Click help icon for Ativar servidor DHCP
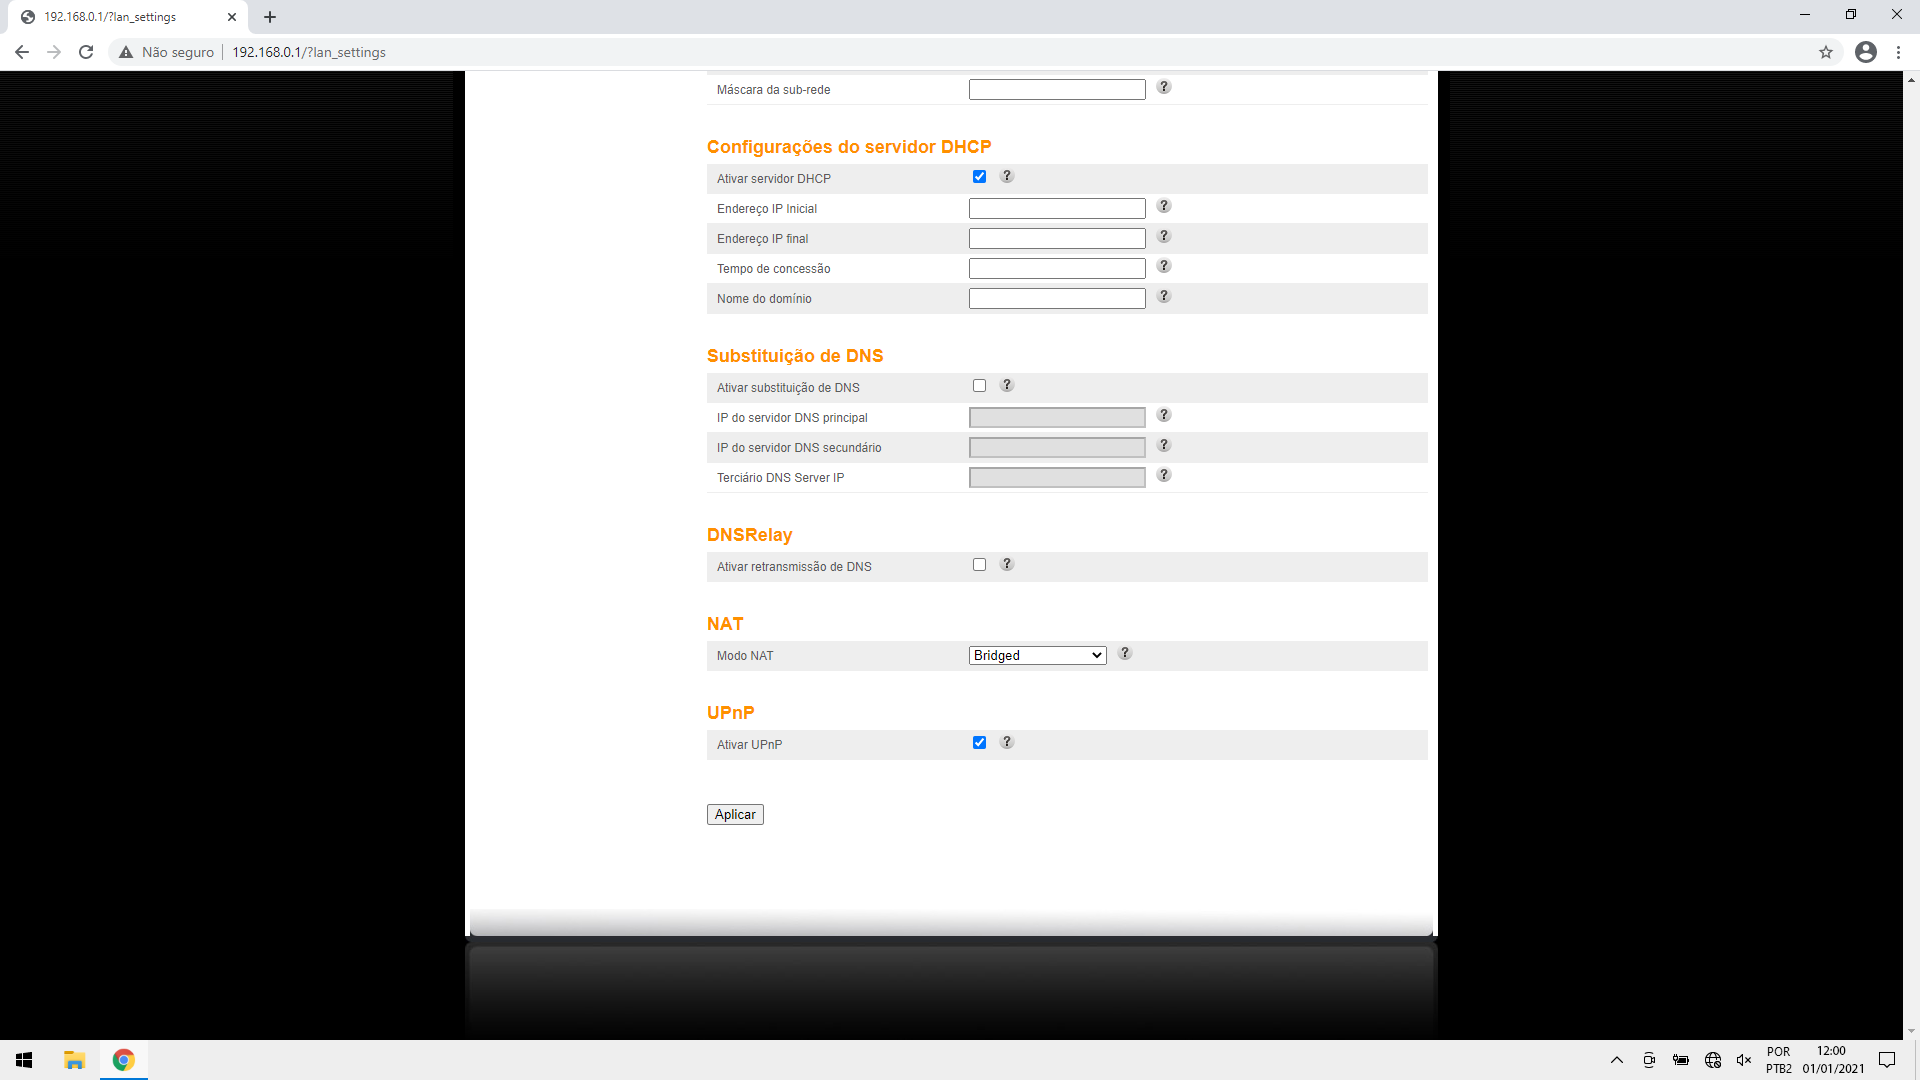This screenshot has height=1080, width=1920. (1007, 176)
